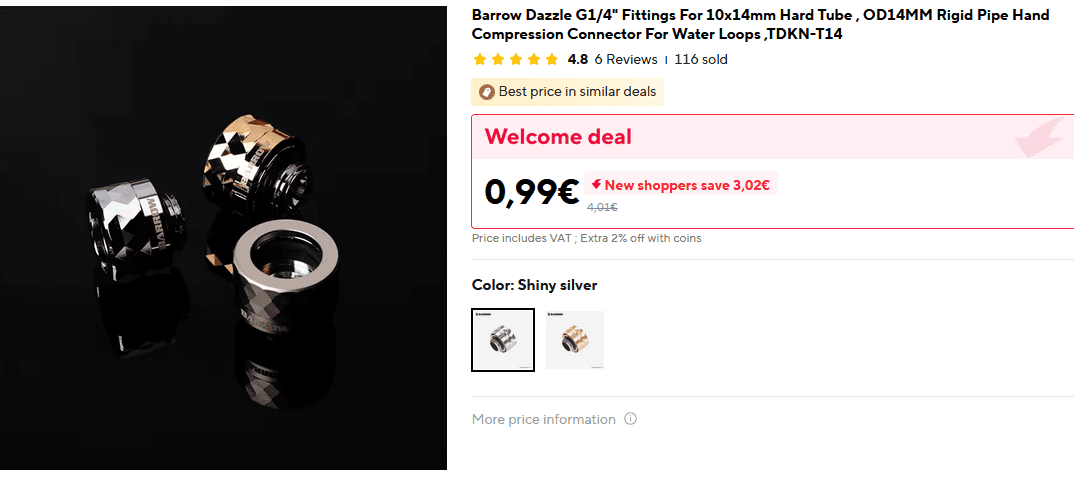Click the Welcome deal heading
The width and height of the screenshot is (1074, 489).
558,137
